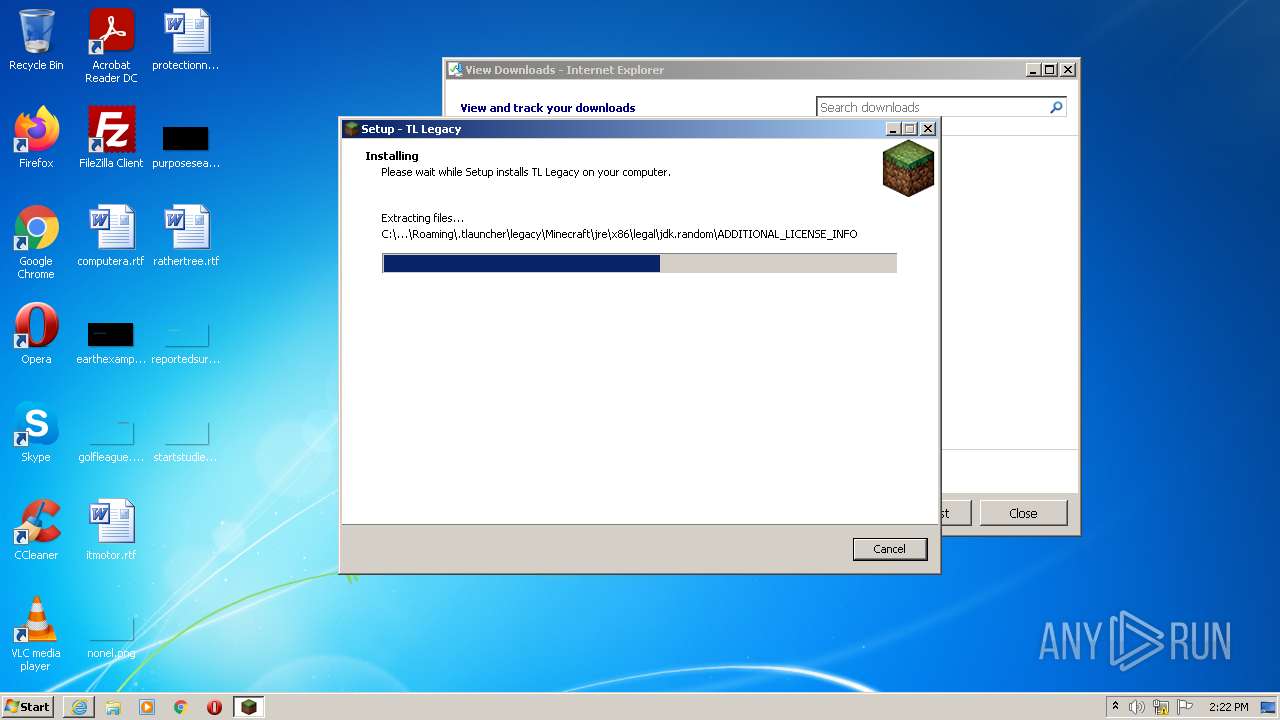Select the nonel.png desktop file
Image resolution: width=1280 pixels, height=720 pixels.
tap(111, 640)
